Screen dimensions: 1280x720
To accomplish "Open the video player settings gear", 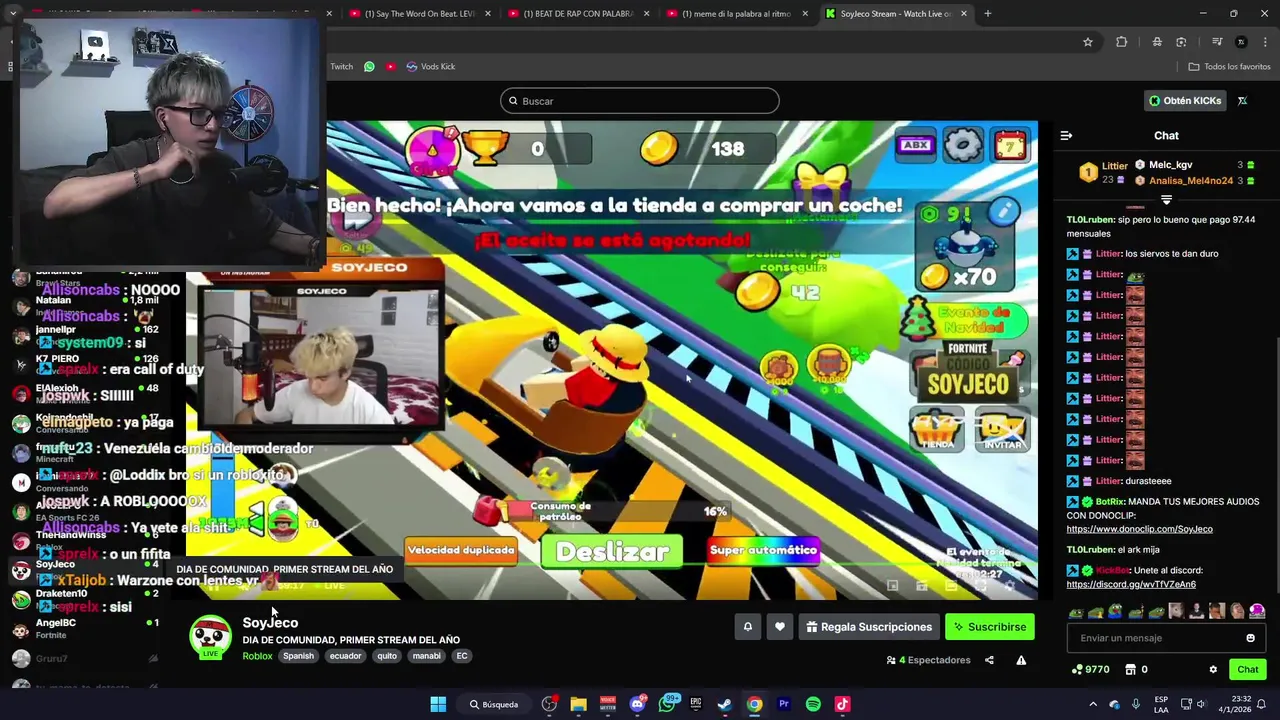I will pos(1009,585).
